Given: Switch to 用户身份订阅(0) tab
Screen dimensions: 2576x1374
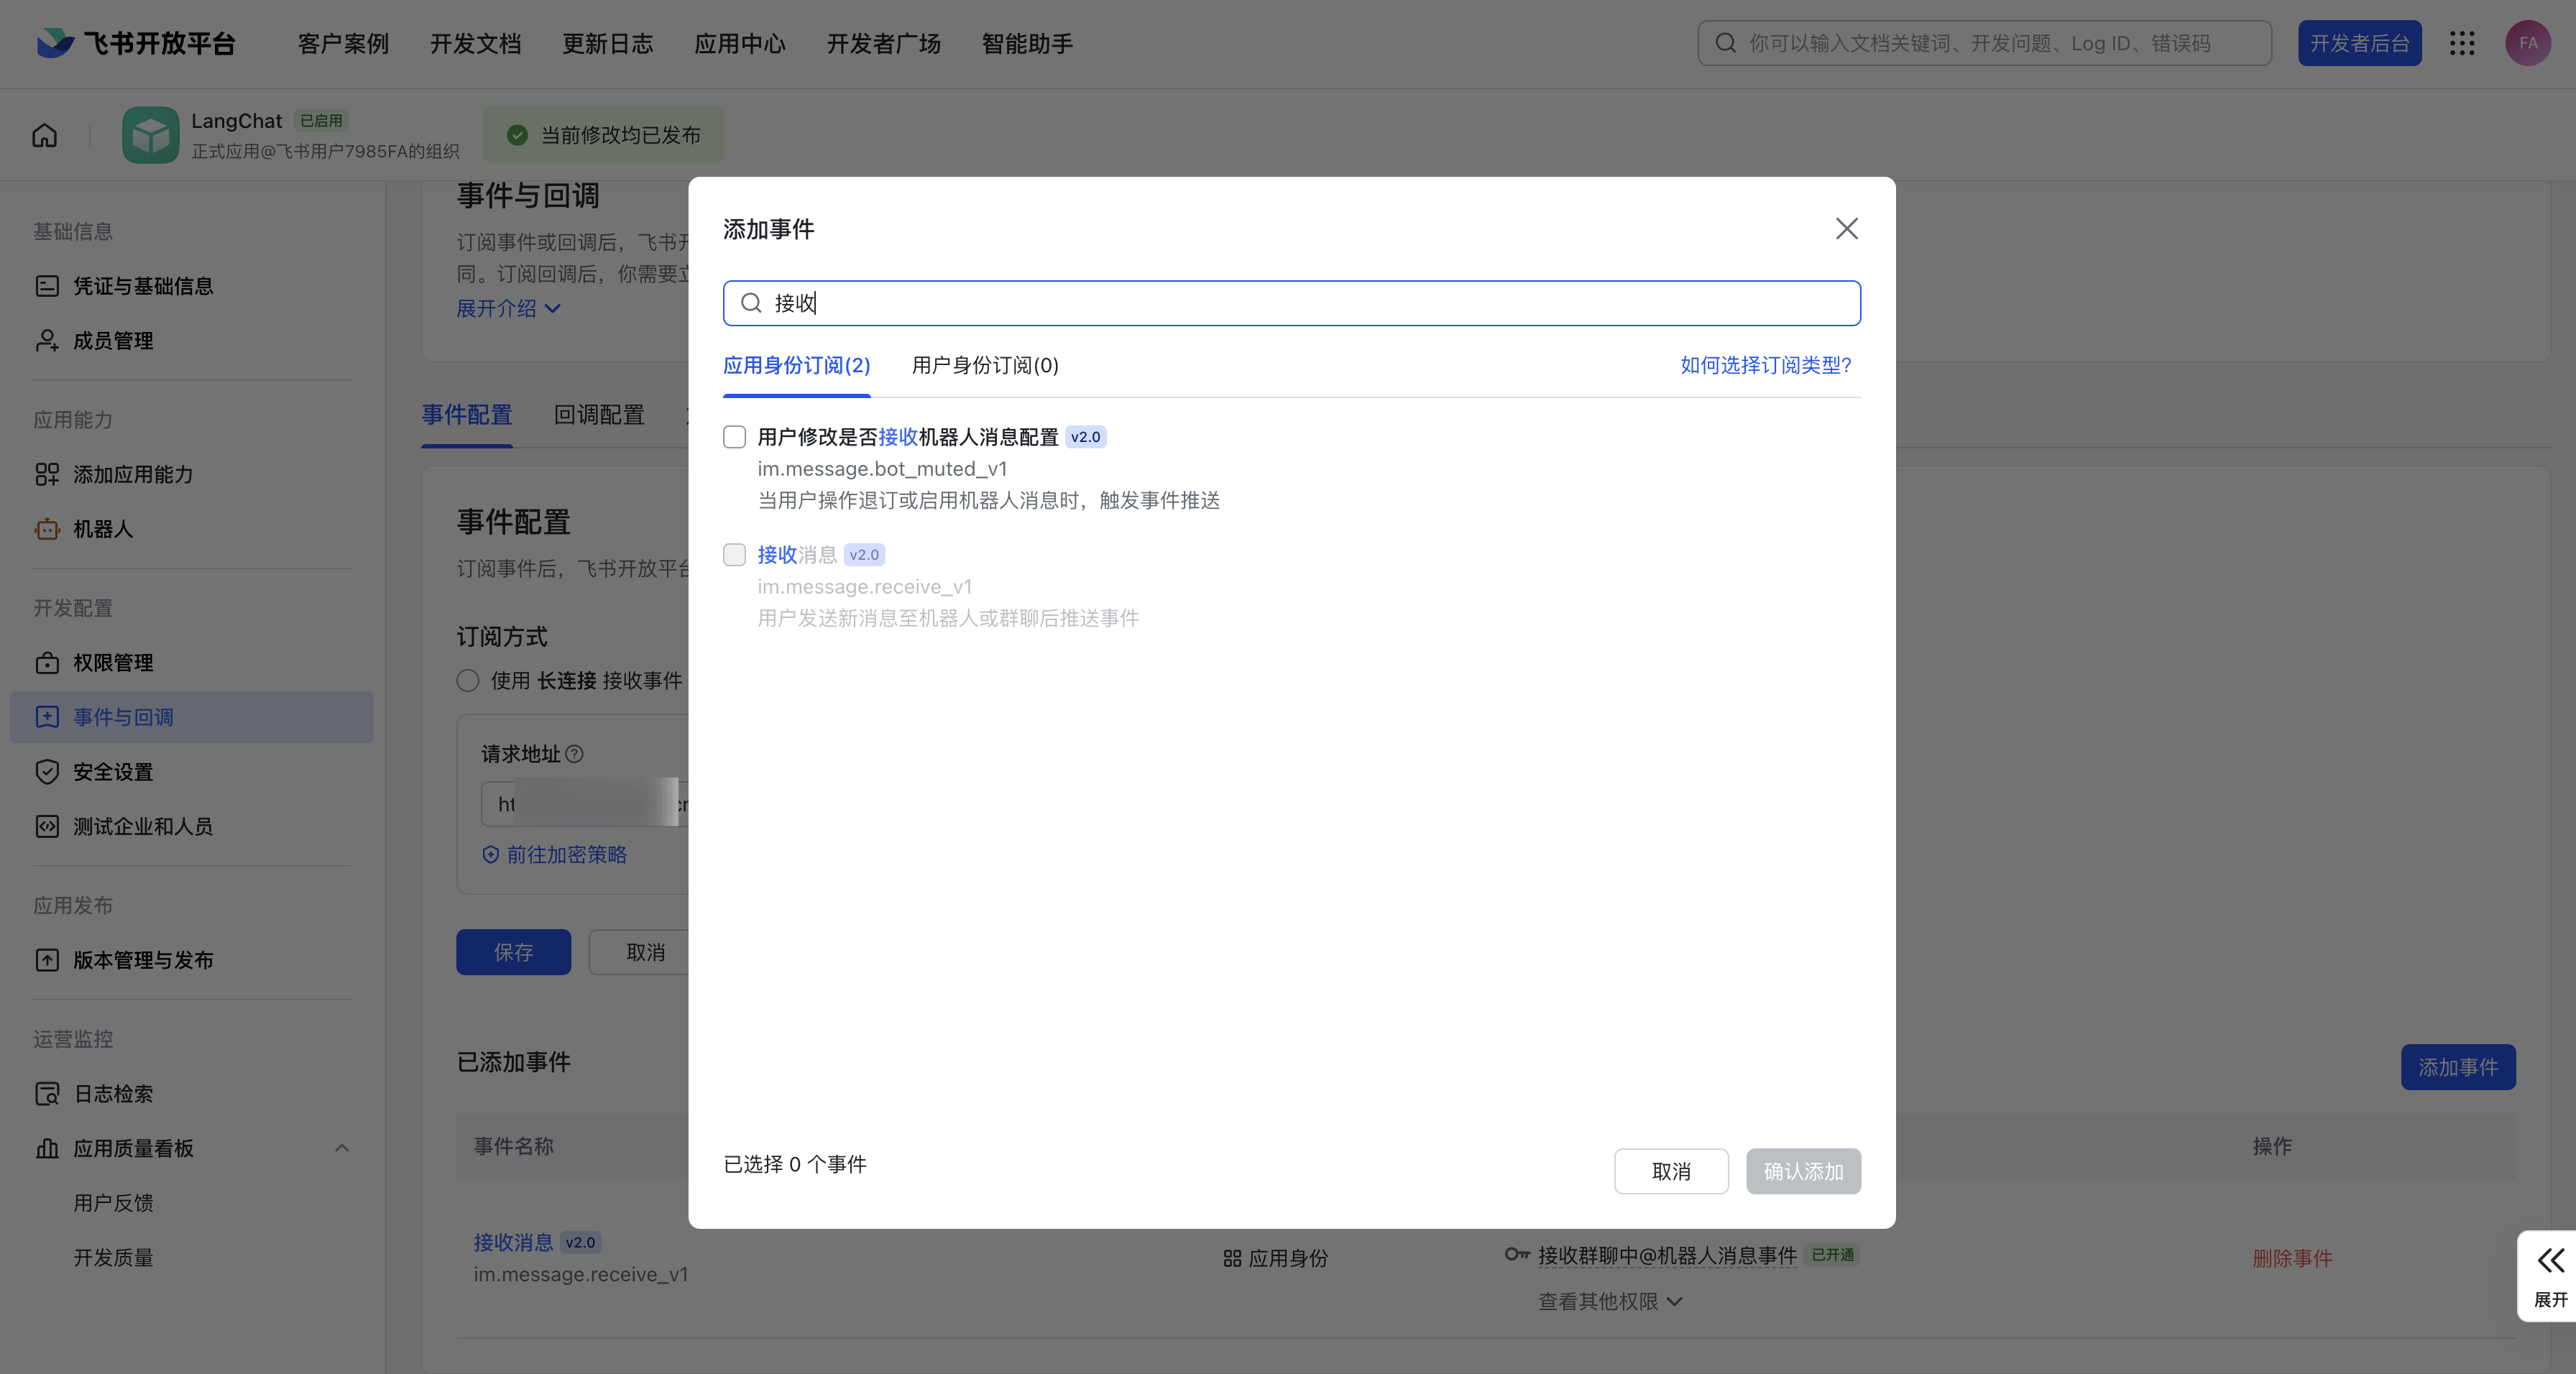Looking at the screenshot, I should pyautogui.click(x=985, y=365).
